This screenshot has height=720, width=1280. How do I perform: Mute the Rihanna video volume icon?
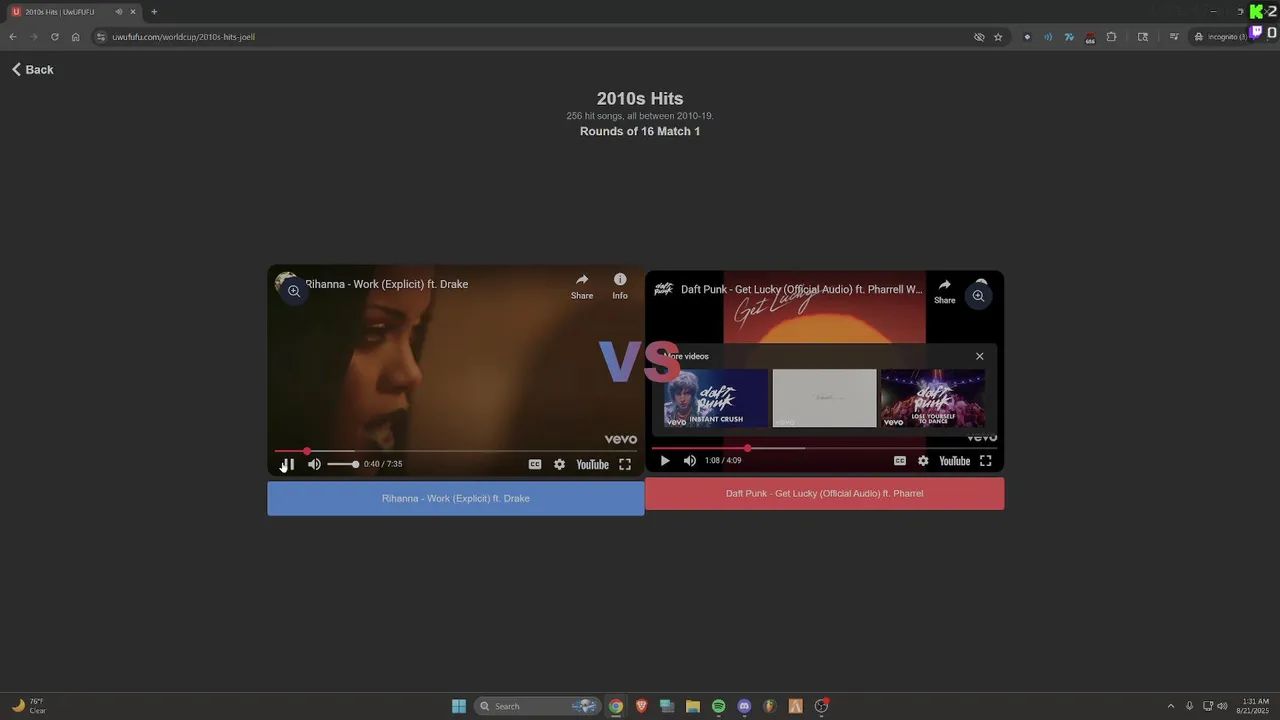tap(314, 464)
